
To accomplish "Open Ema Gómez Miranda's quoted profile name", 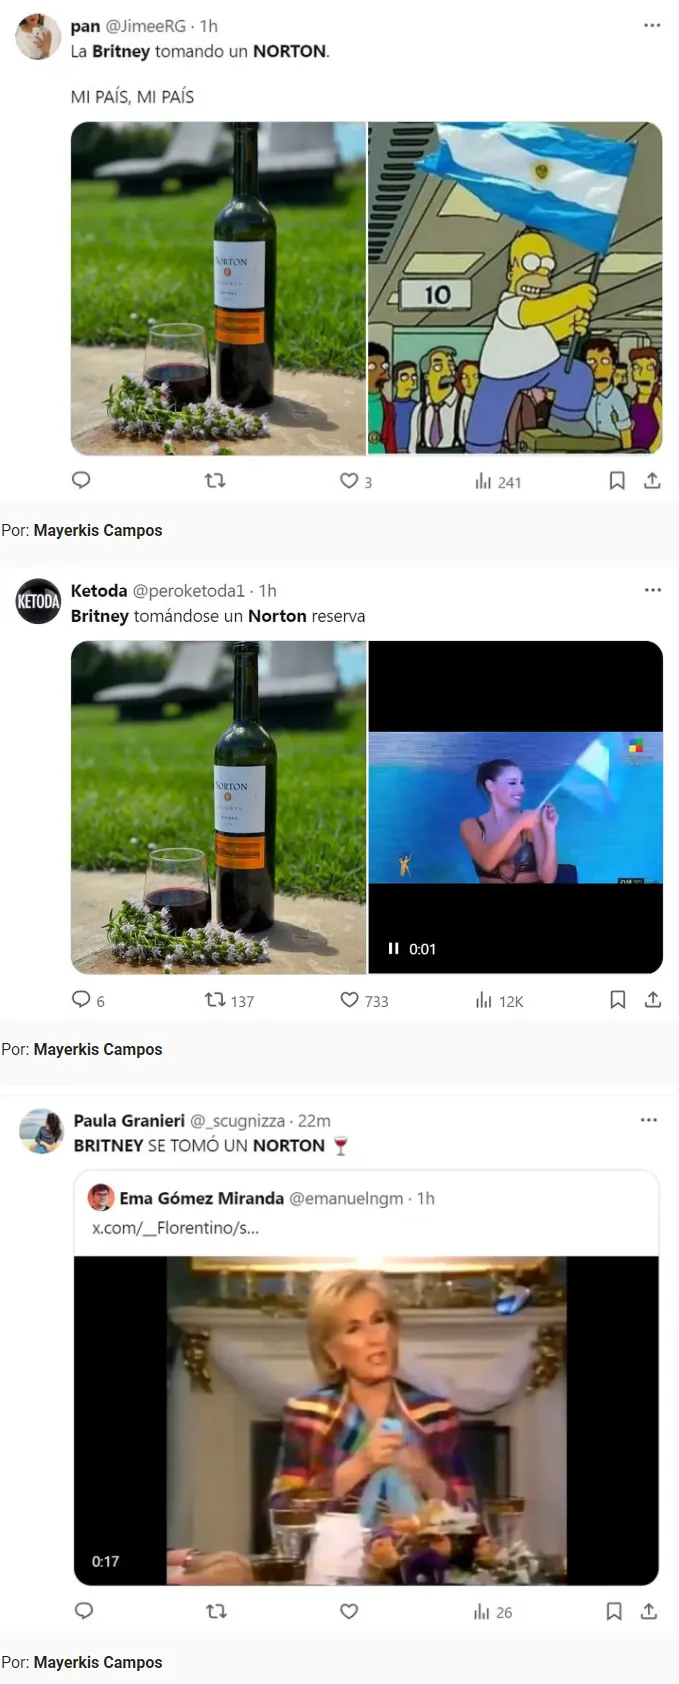I will (201, 1198).
